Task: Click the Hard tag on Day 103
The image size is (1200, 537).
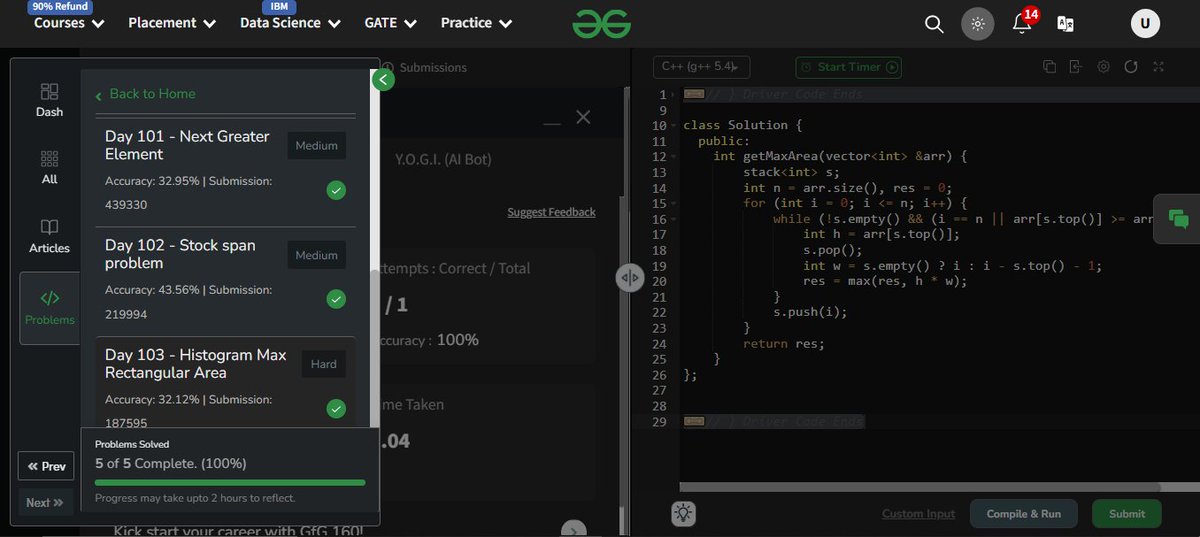Action: coord(323,365)
